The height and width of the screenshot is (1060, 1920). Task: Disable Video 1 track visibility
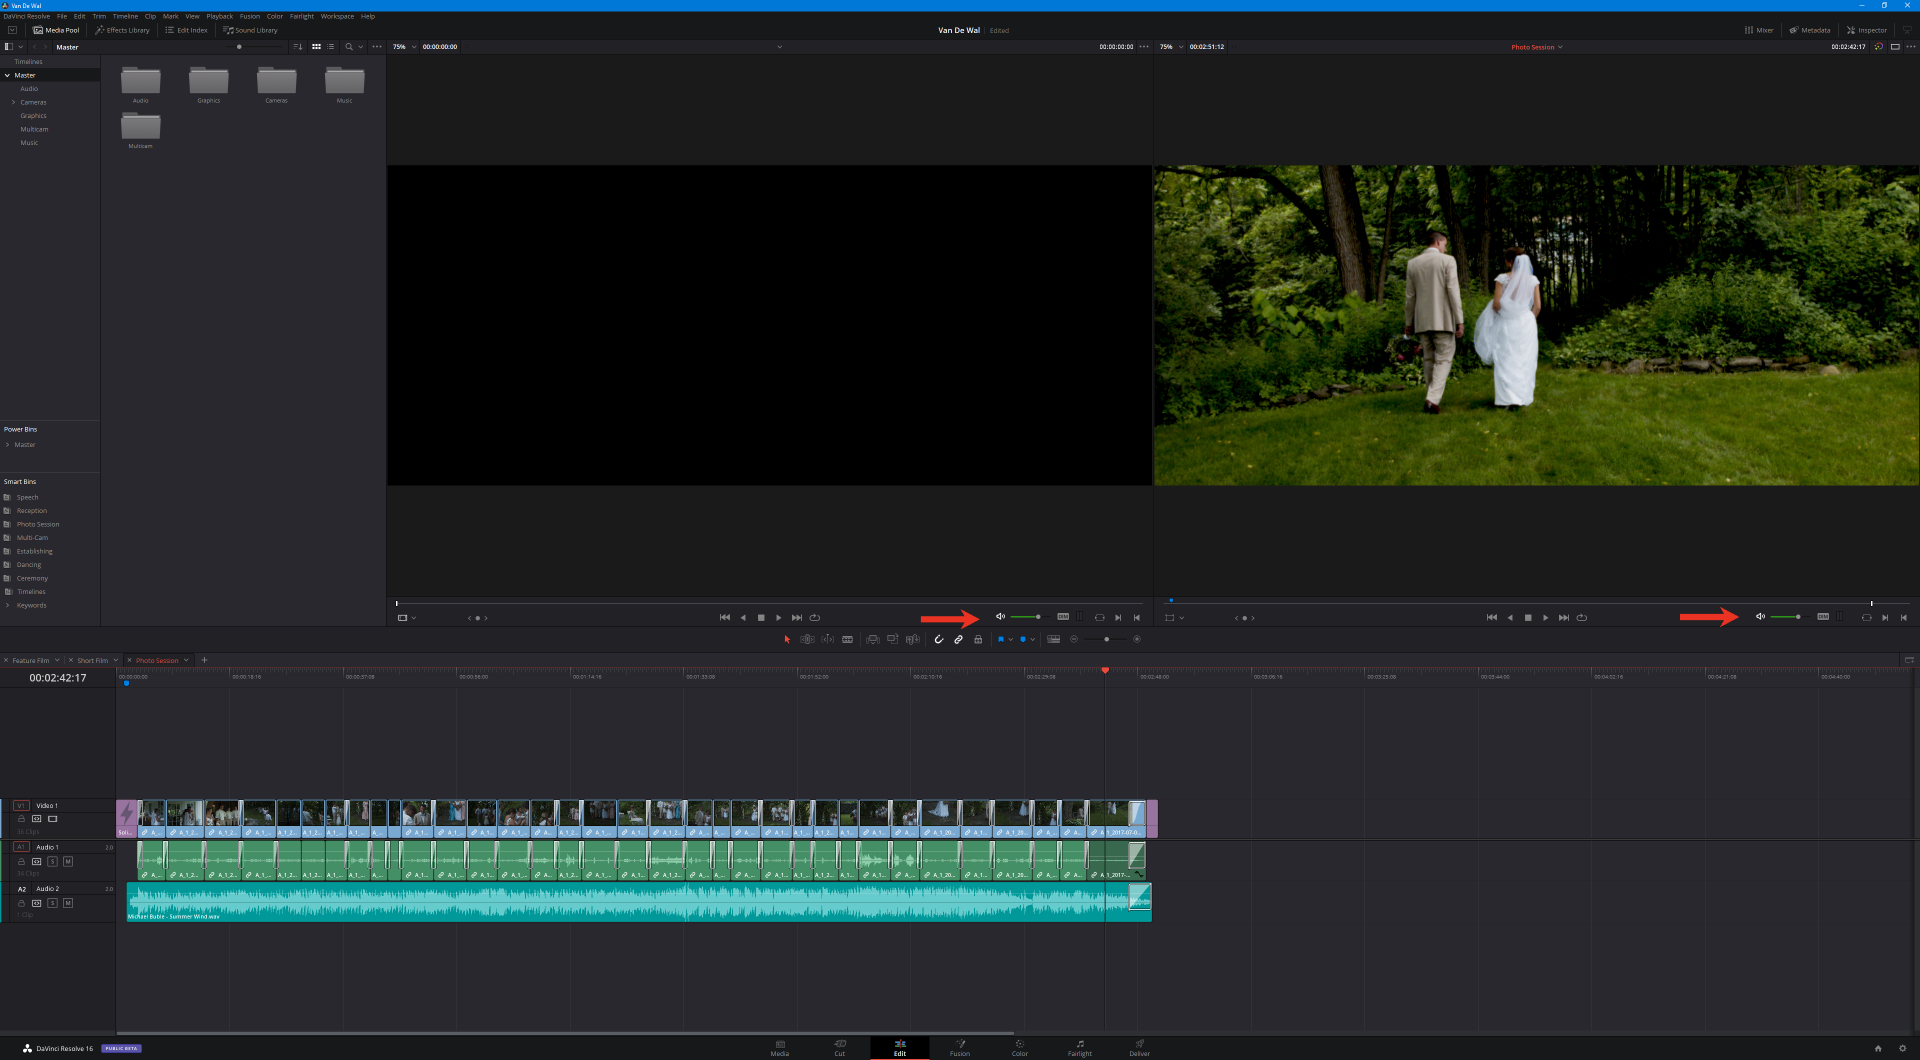point(53,819)
